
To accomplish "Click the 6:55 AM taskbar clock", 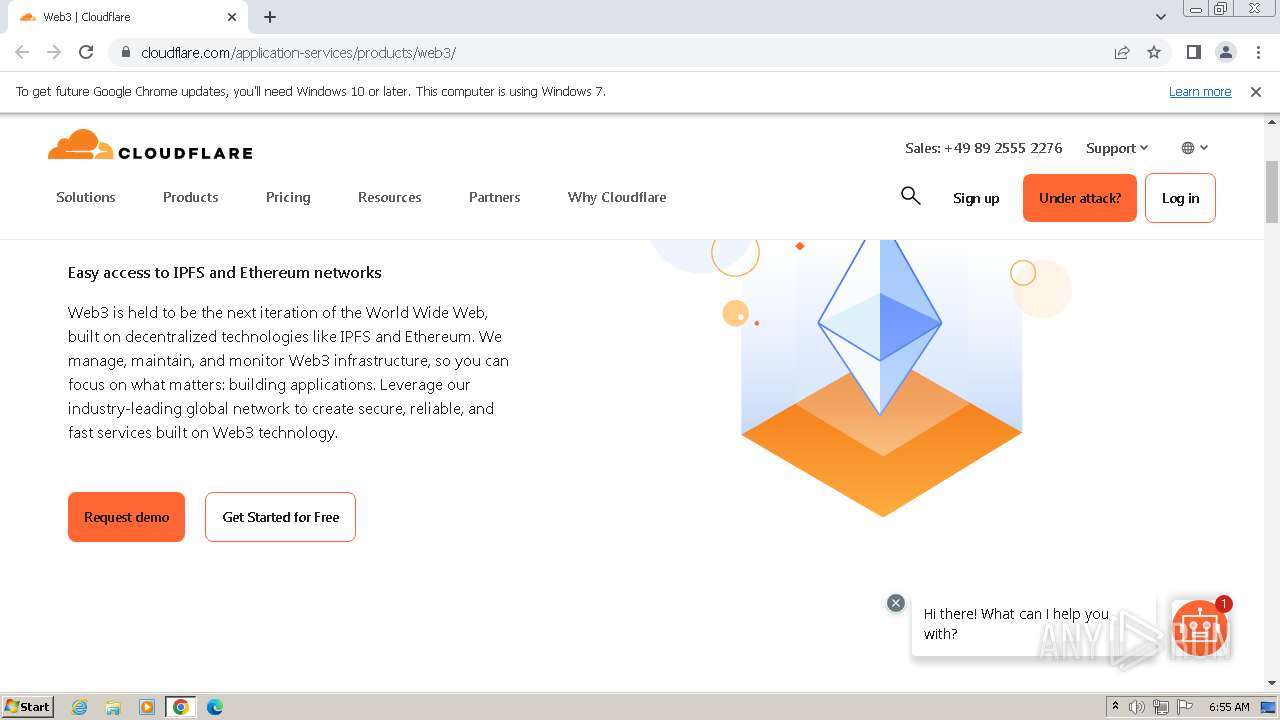I will [1229, 707].
